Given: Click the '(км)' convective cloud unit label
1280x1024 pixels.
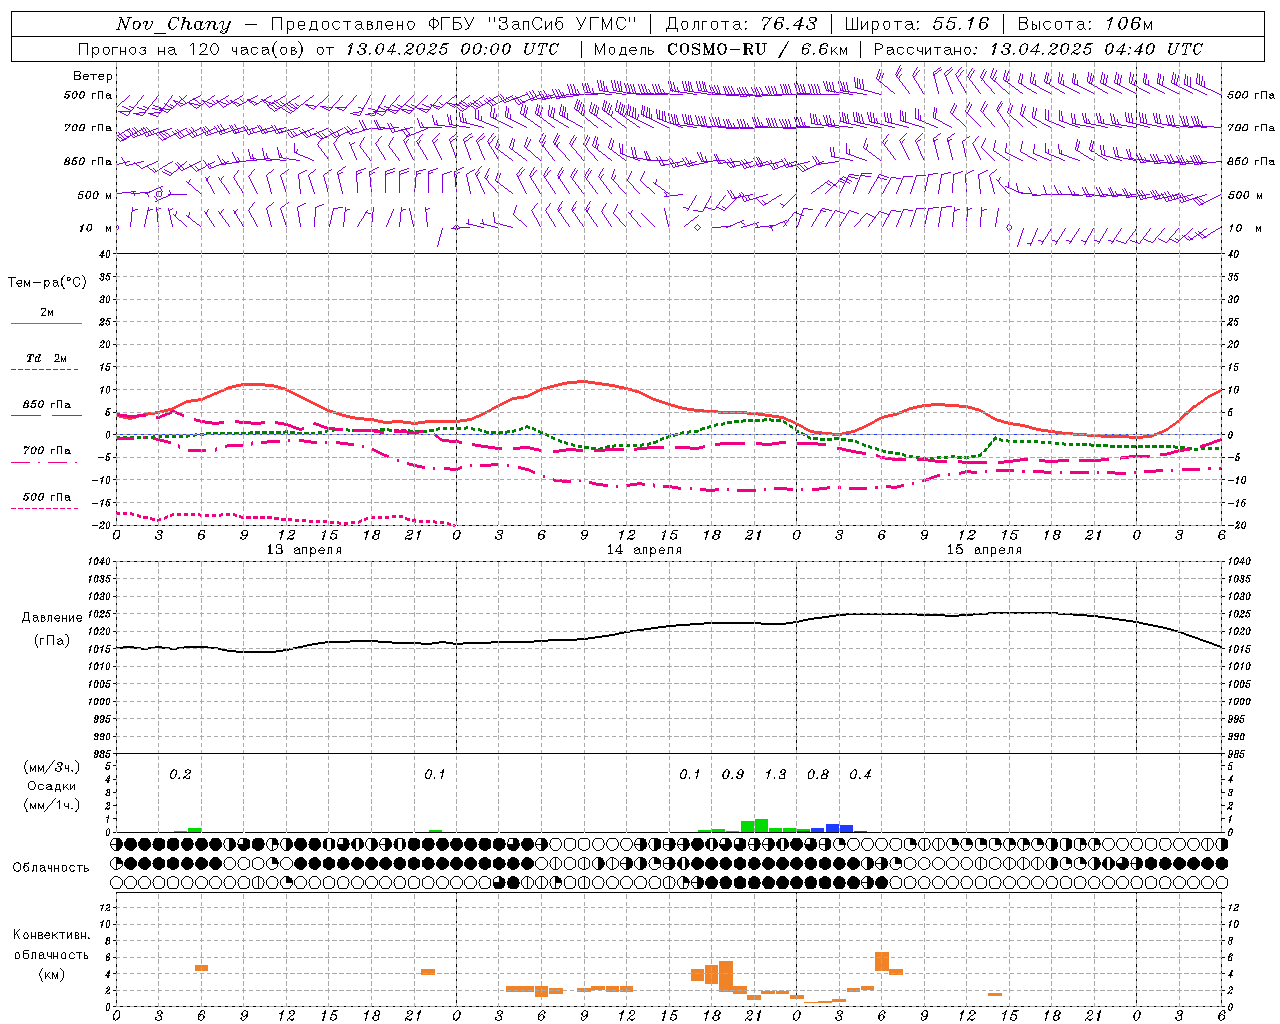Looking at the screenshot, I should pyautogui.click(x=52, y=974).
